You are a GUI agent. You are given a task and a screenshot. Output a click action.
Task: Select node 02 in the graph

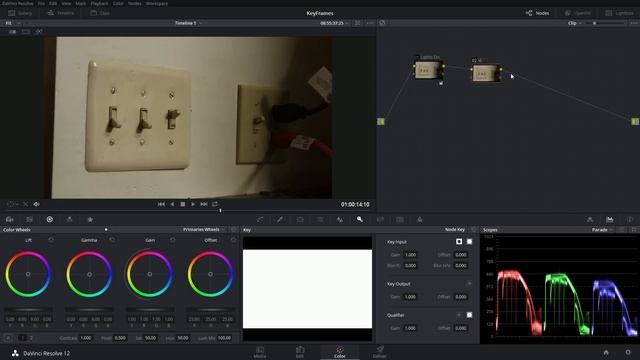click(486, 73)
